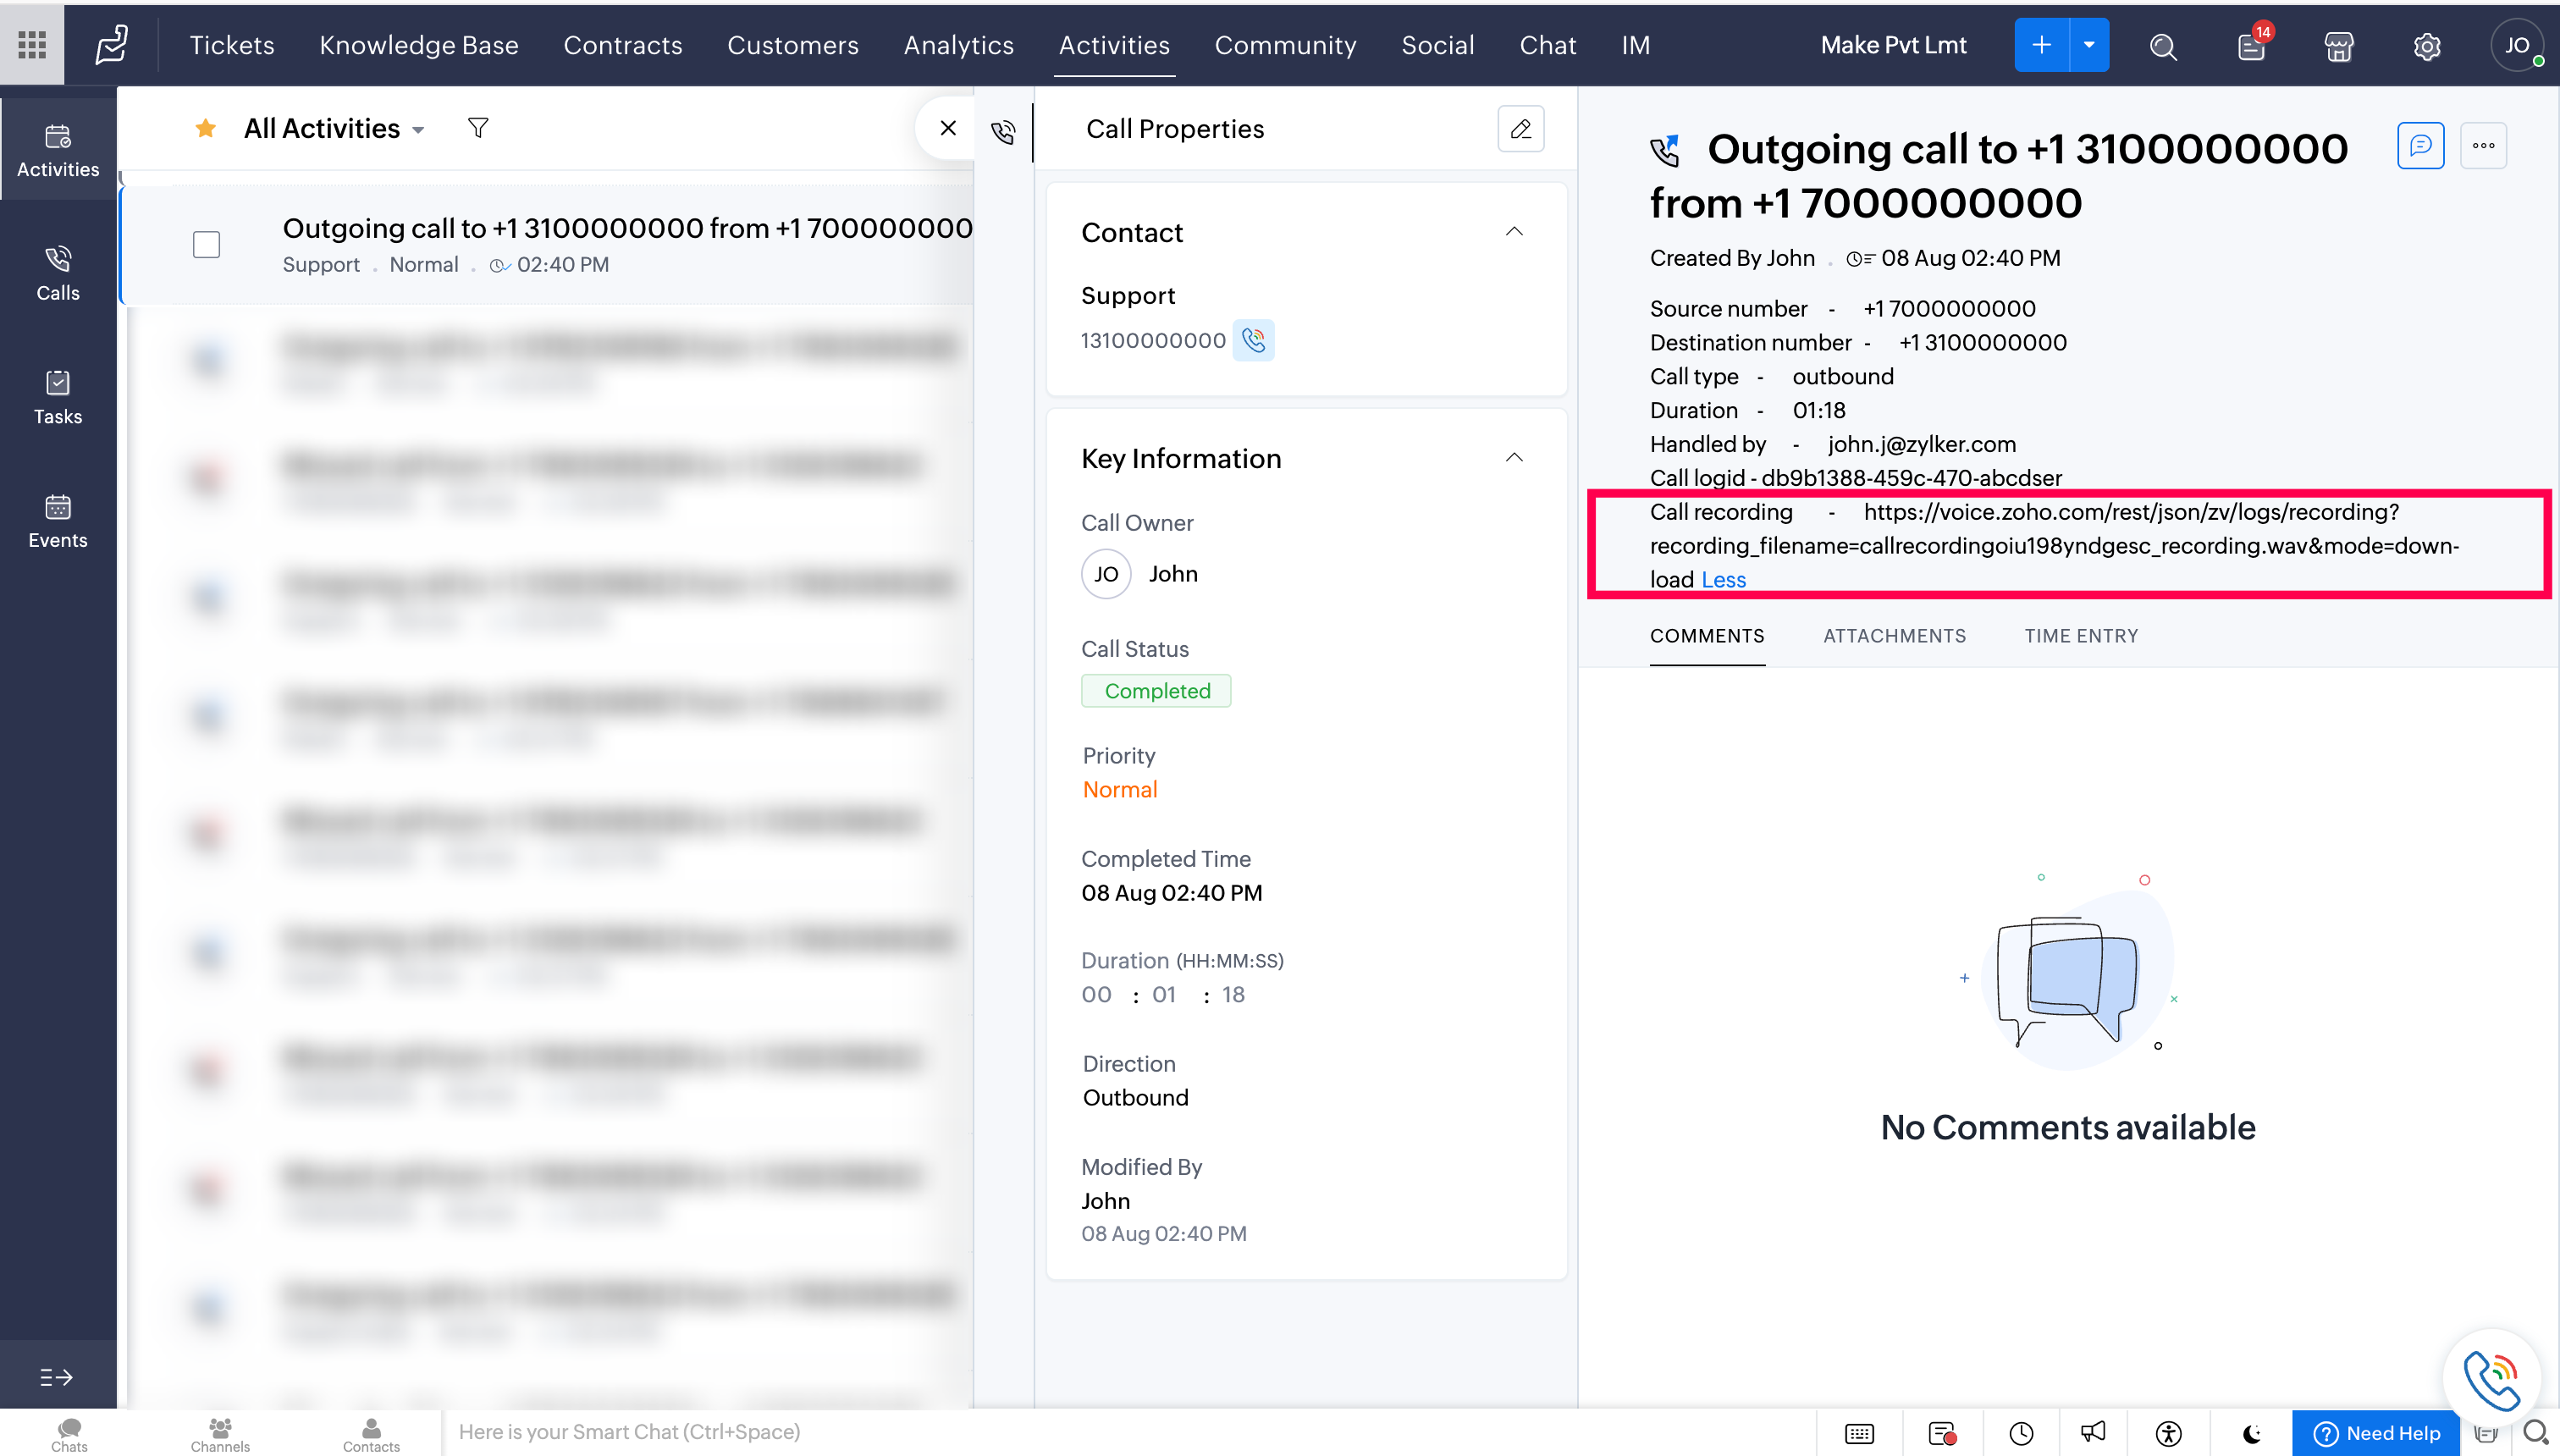Open the floating telephony phone widget

click(2491, 1377)
